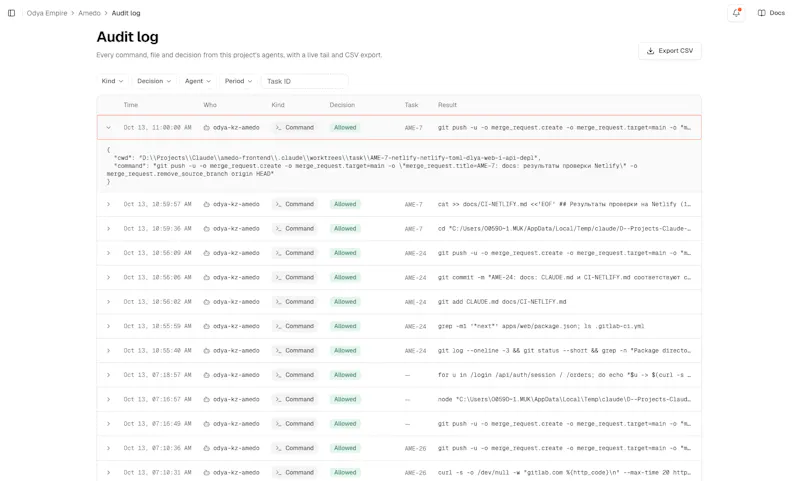800x481 pixels.
Task: Click the agent icon in the 07:18:57 AM row
Action: coord(207,375)
